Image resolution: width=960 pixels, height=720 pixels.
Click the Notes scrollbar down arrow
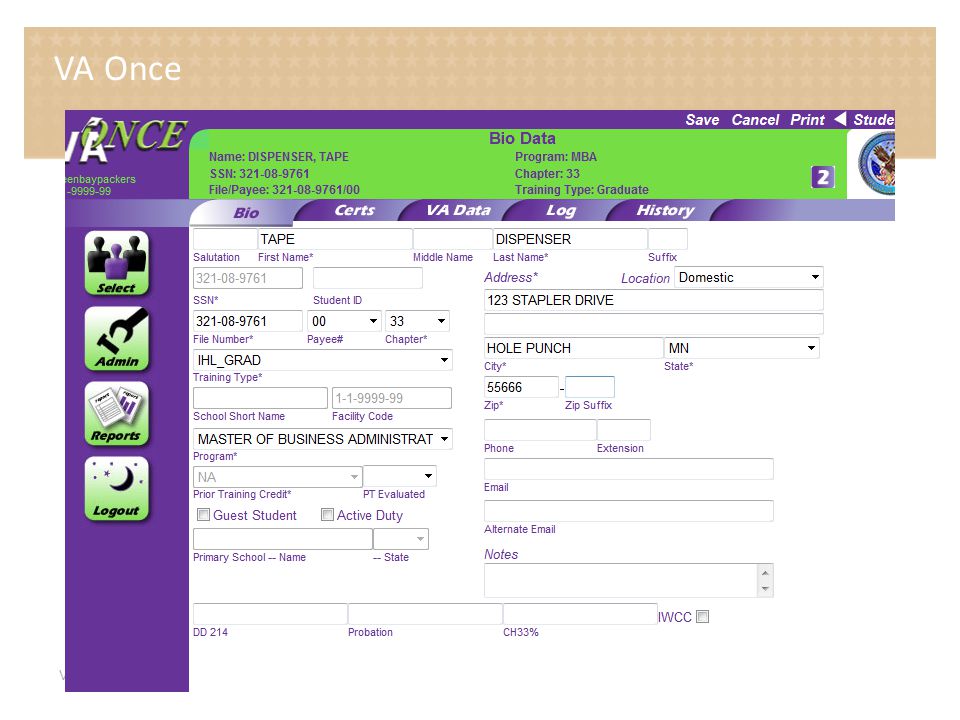coord(765,588)
